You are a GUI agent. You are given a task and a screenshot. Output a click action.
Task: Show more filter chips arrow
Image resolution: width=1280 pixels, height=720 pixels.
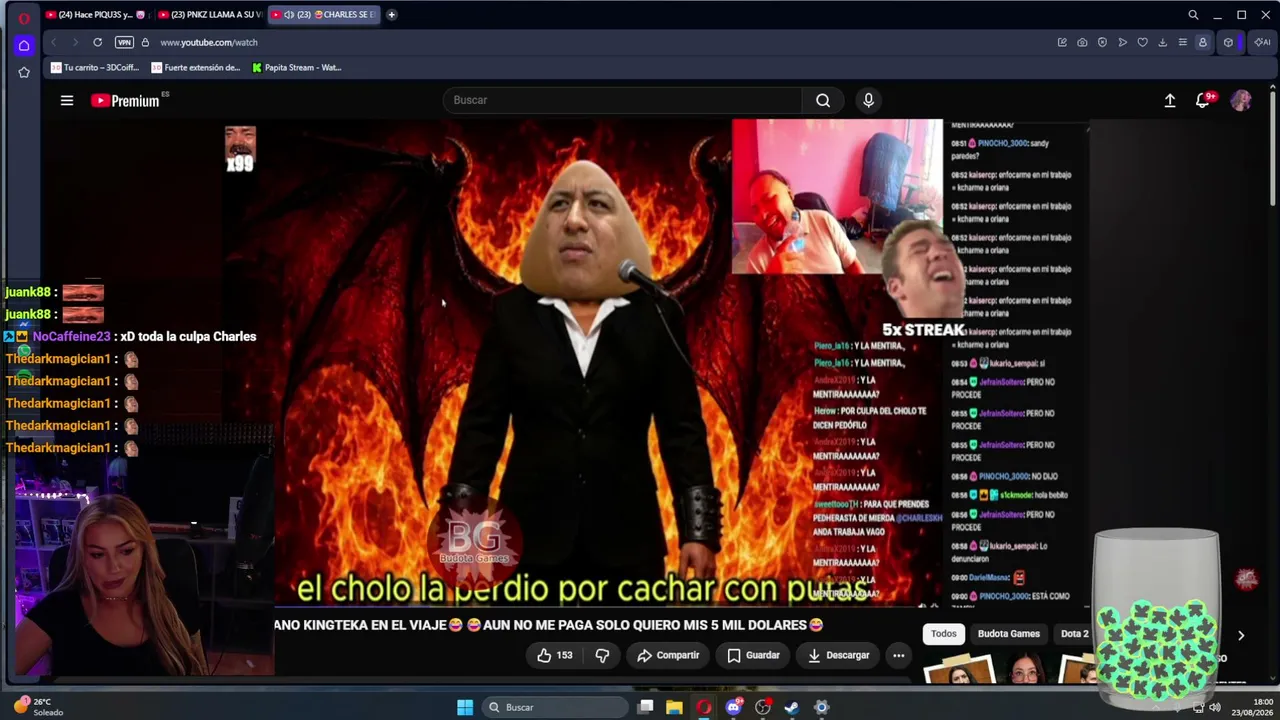1241,635
